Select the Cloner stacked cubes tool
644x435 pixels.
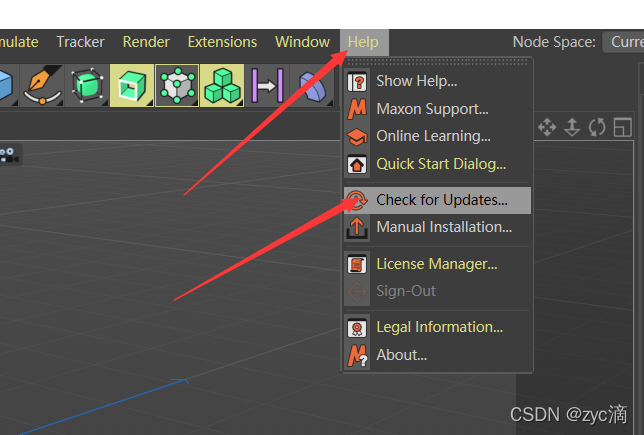(222, 85)
